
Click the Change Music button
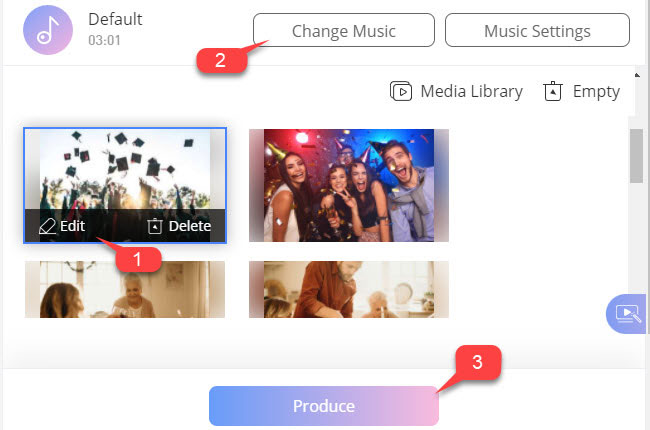344,30
